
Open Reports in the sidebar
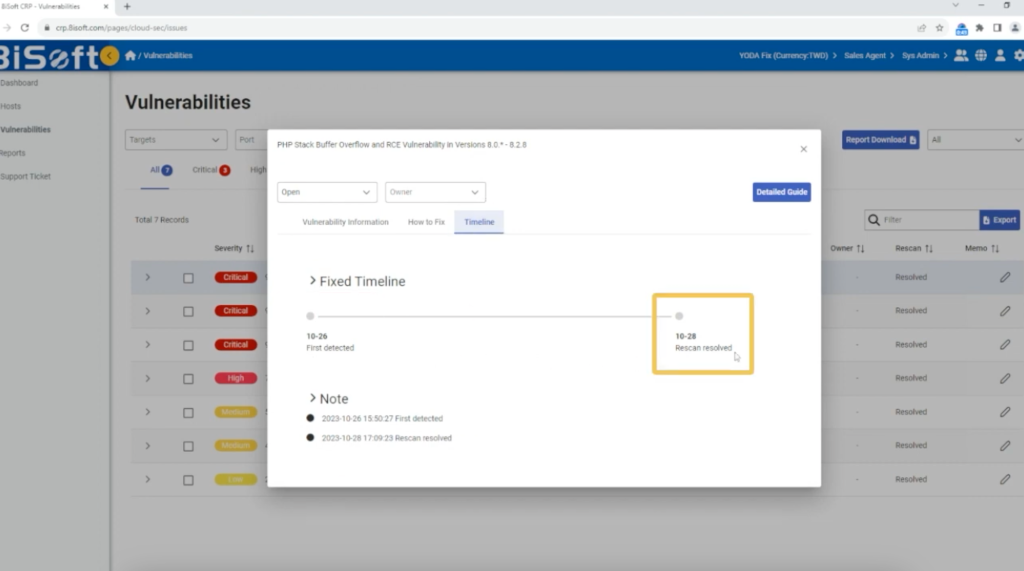pos(13,153)
